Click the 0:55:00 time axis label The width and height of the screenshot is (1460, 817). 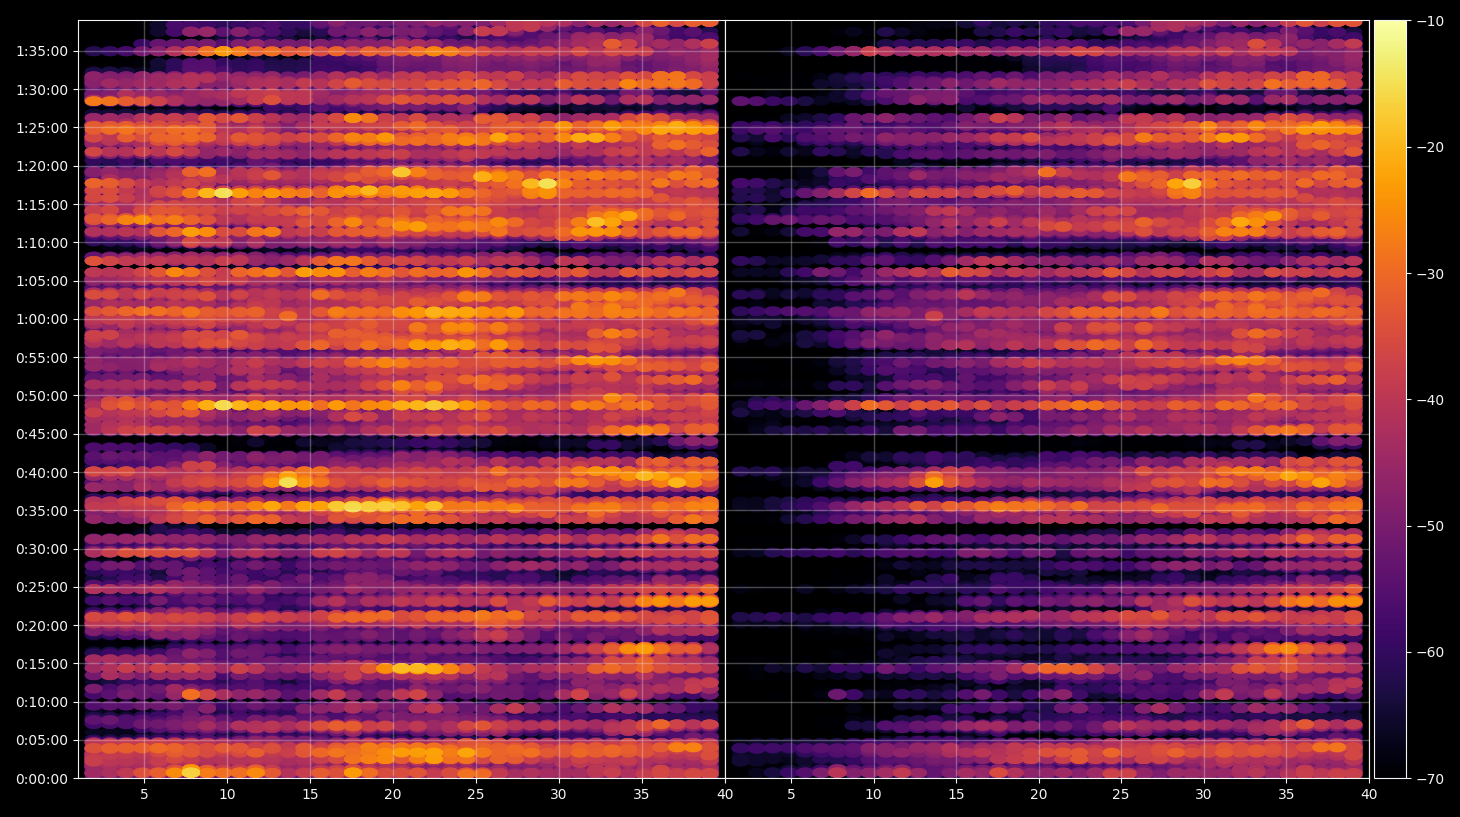point(42,358)
